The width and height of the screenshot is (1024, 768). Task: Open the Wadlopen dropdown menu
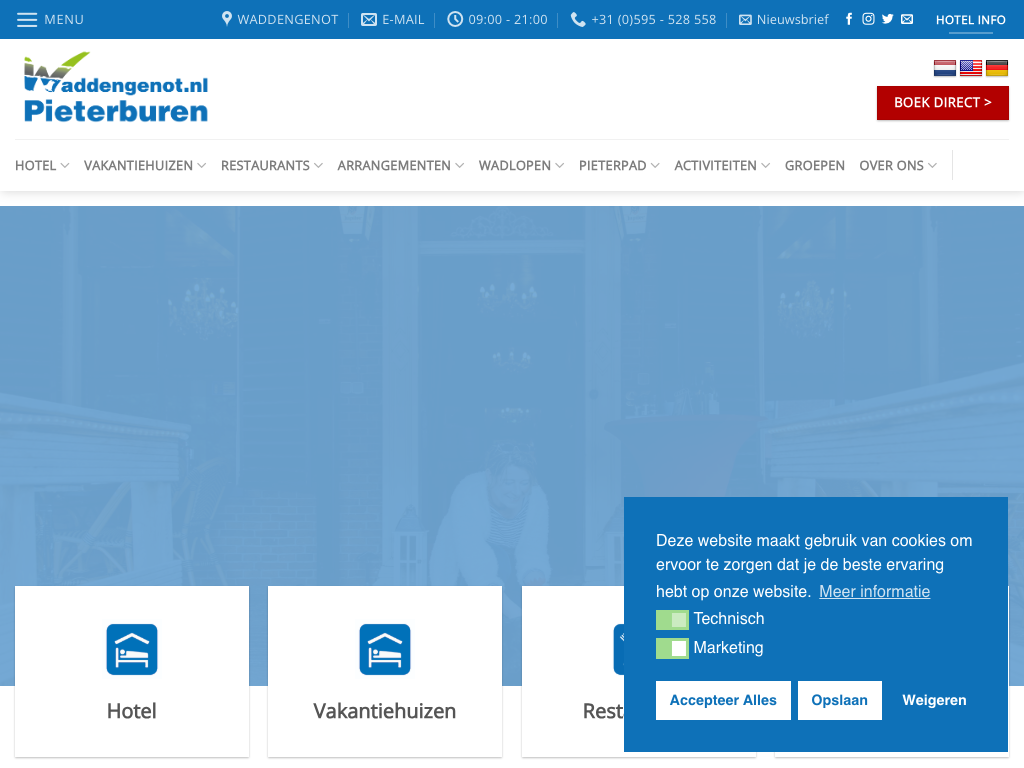pos(521,166)
